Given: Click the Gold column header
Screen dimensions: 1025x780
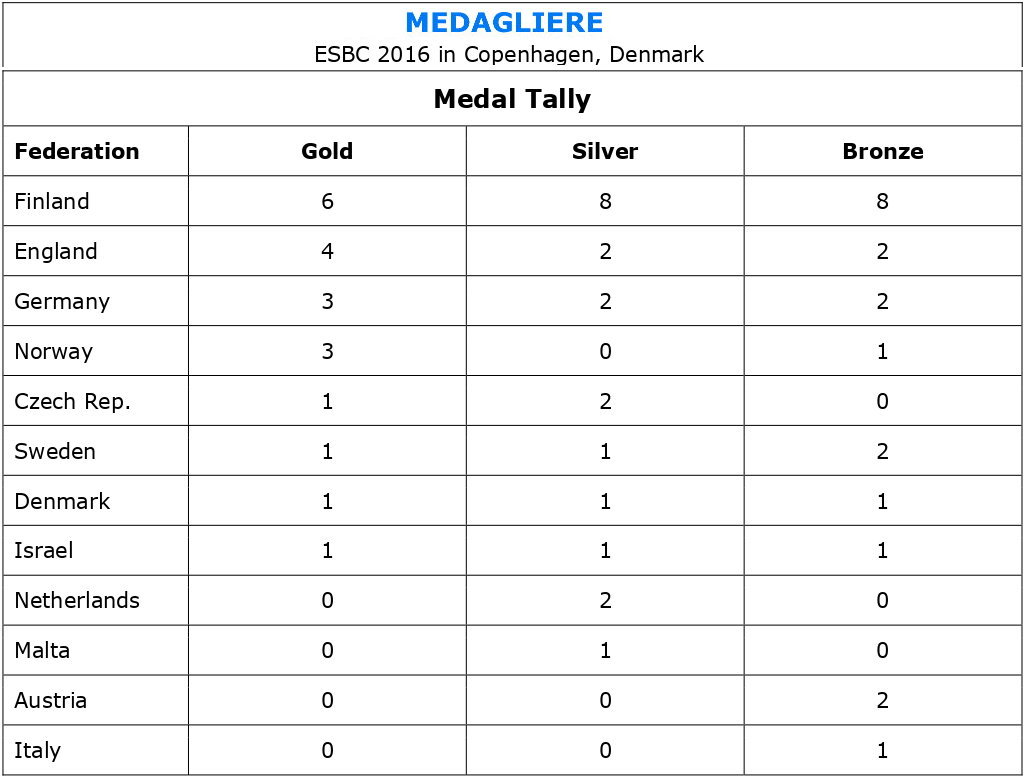Looking at the screenshot, I should [327, 152].
